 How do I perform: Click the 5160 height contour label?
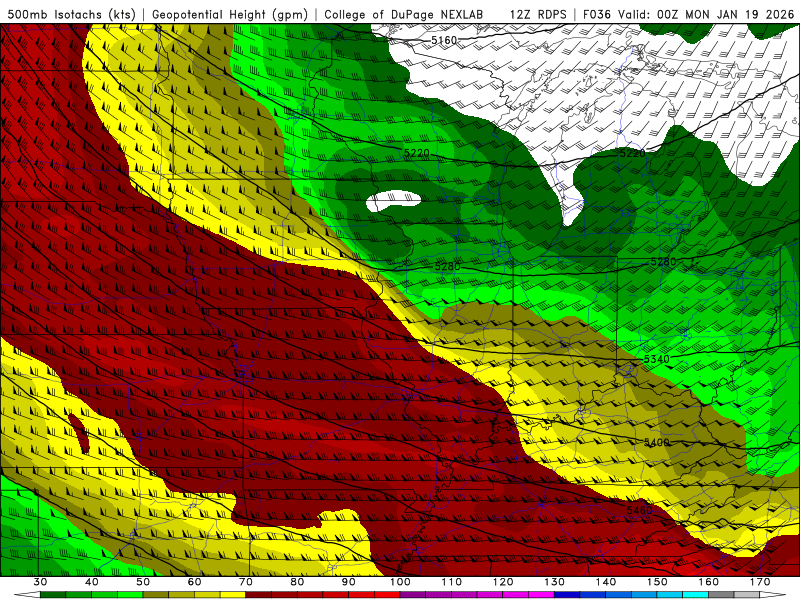444,40
